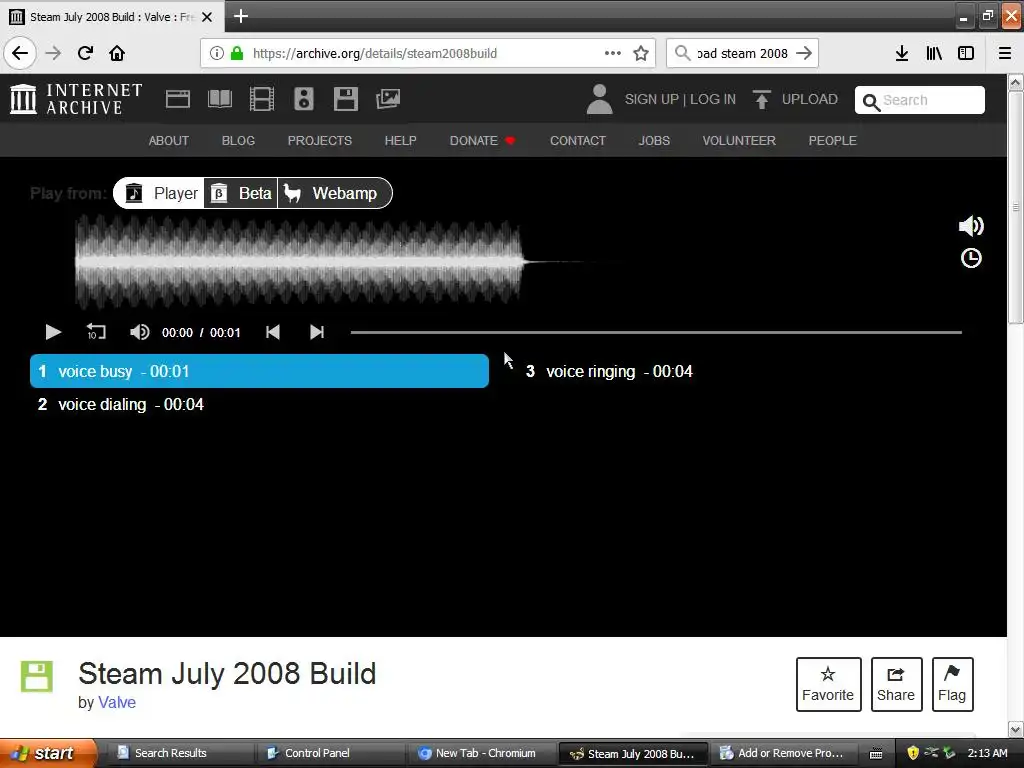This screenshot has height=768, width=1024.
Task: Switch to New Tab - Chromium window
Action: point(480,753)
